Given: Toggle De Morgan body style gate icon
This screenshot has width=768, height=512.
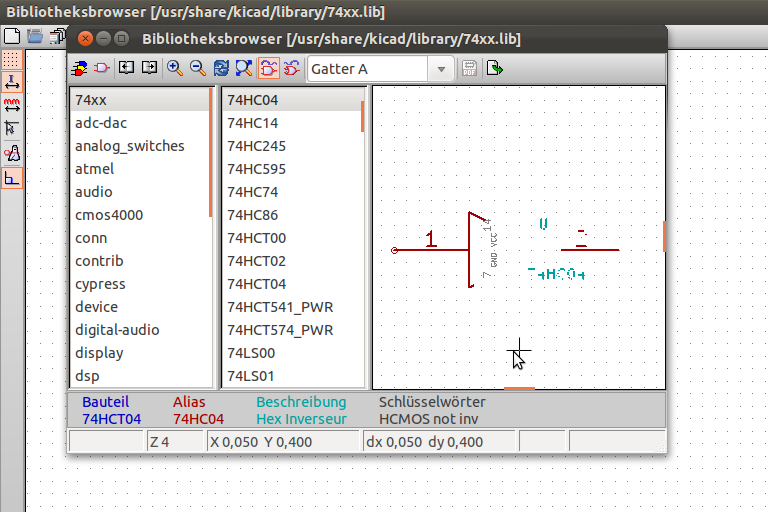Looking at the screenshot, I should 292,69.
